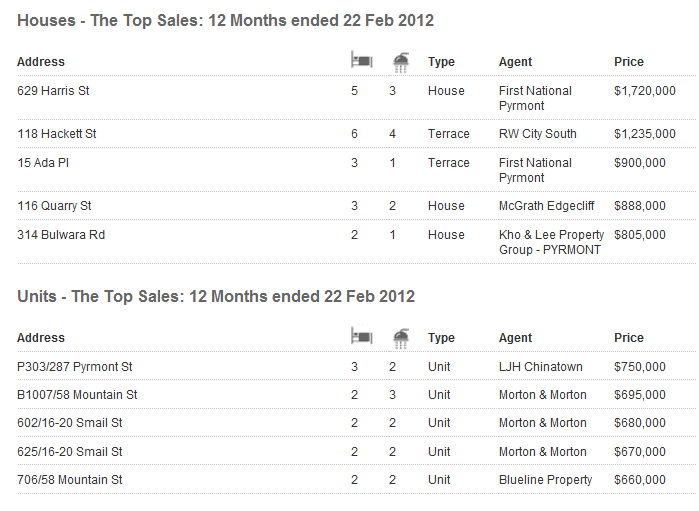Open the P303/287 Pyrmont St unit
The image size is (699, 511).
(75, 367)
